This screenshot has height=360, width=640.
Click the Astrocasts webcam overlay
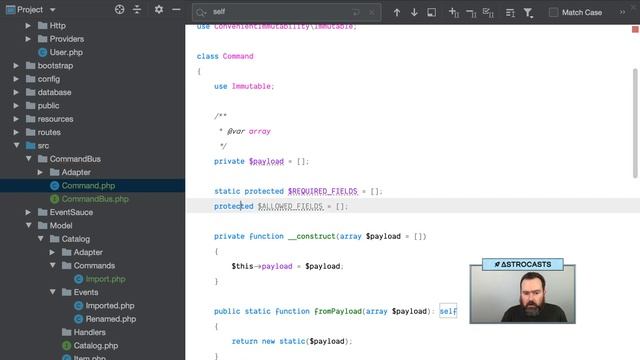click(522, 291)
